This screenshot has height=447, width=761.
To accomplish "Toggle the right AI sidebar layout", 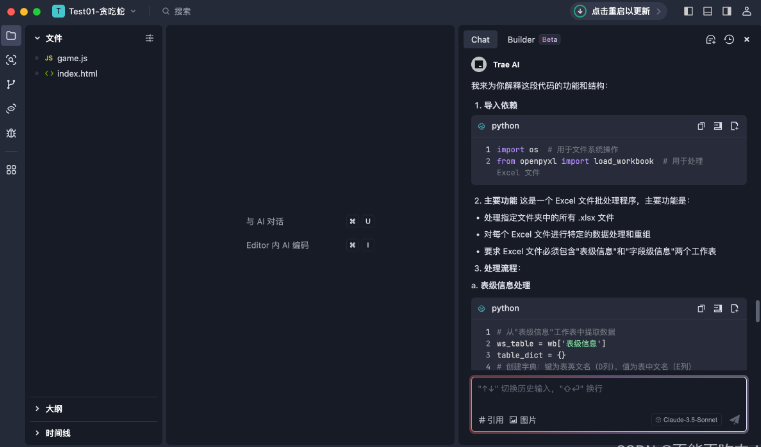I will 728,11.
